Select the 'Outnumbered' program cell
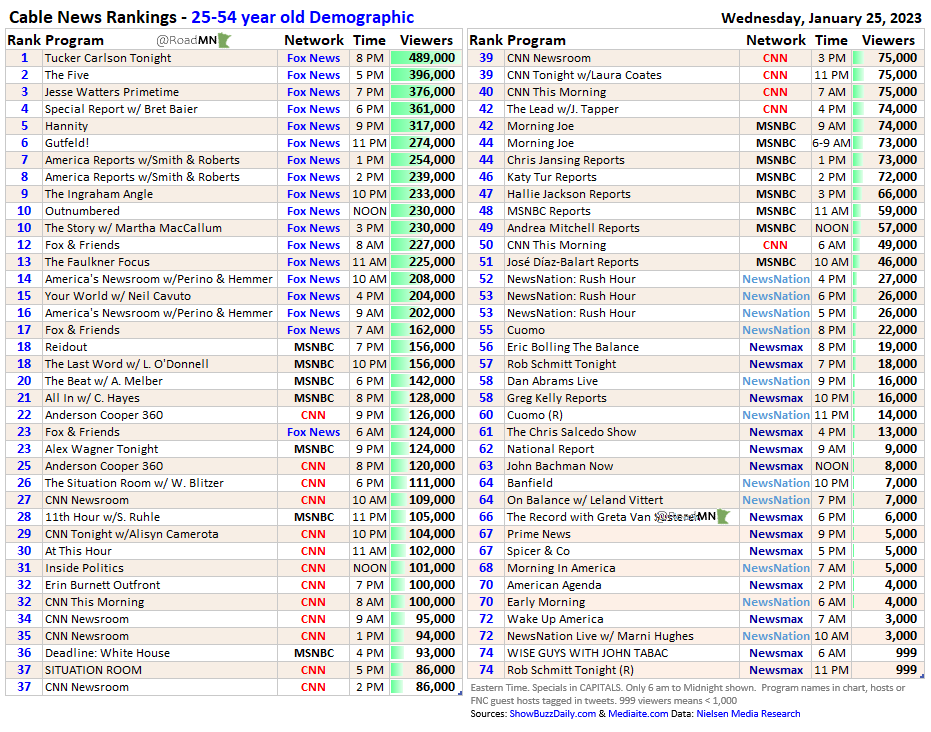This screenshot has height=732, width=931. 160,211
